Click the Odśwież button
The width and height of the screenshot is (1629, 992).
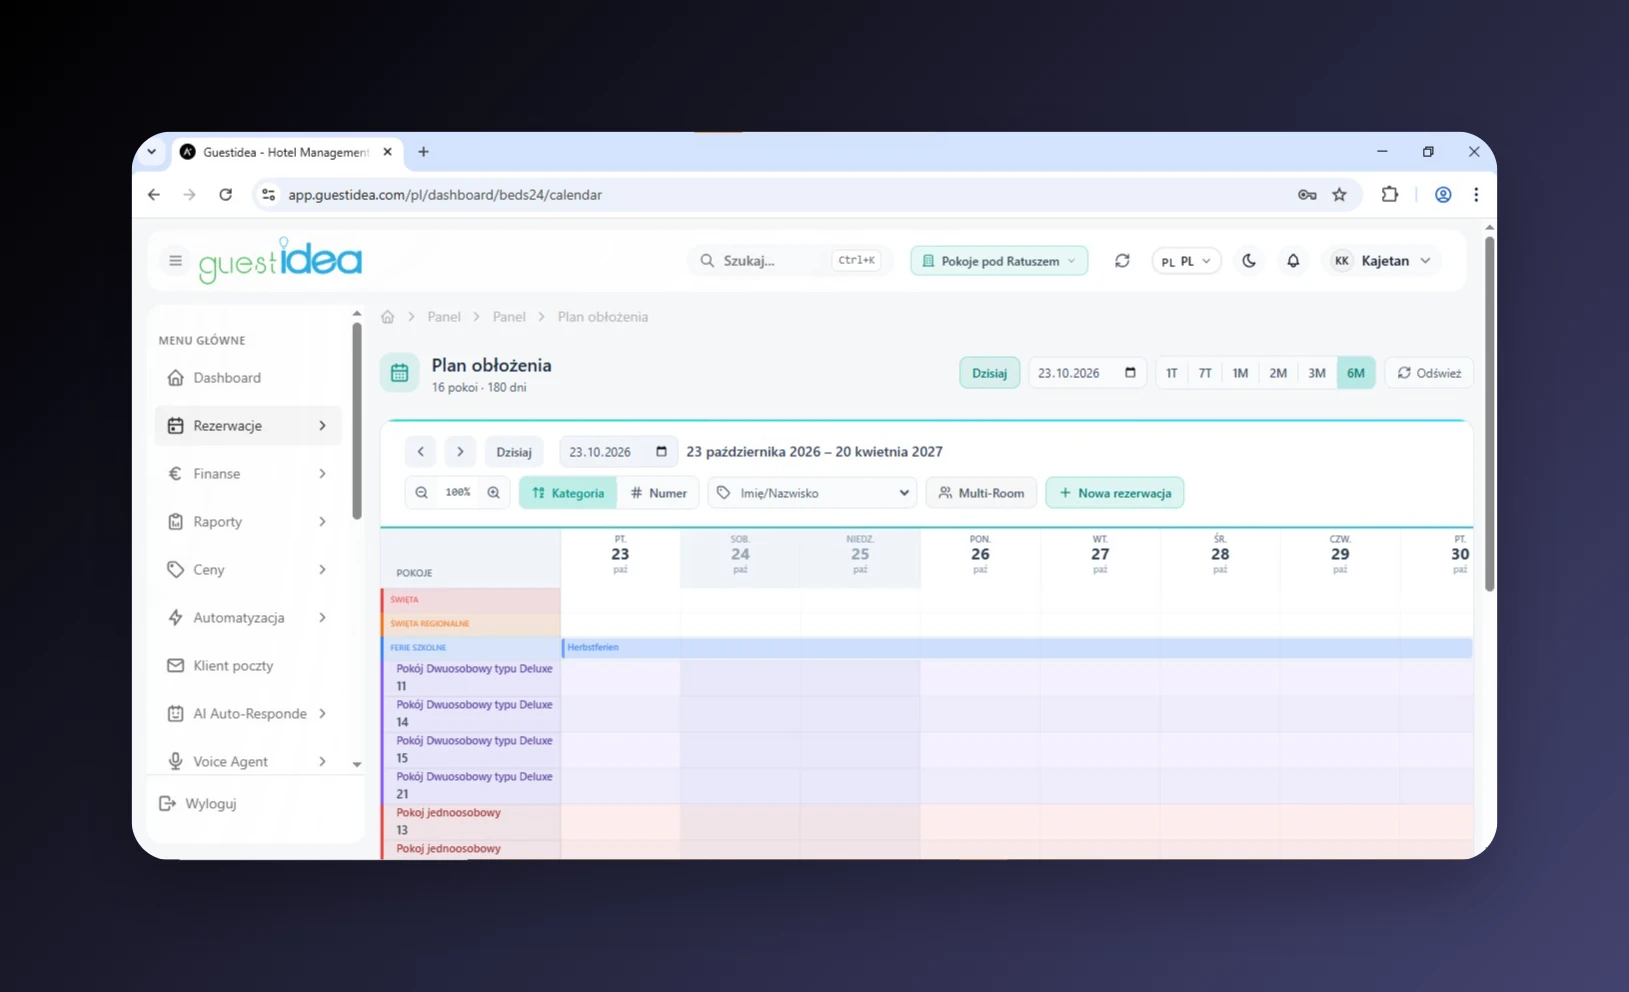[1429, 373]
